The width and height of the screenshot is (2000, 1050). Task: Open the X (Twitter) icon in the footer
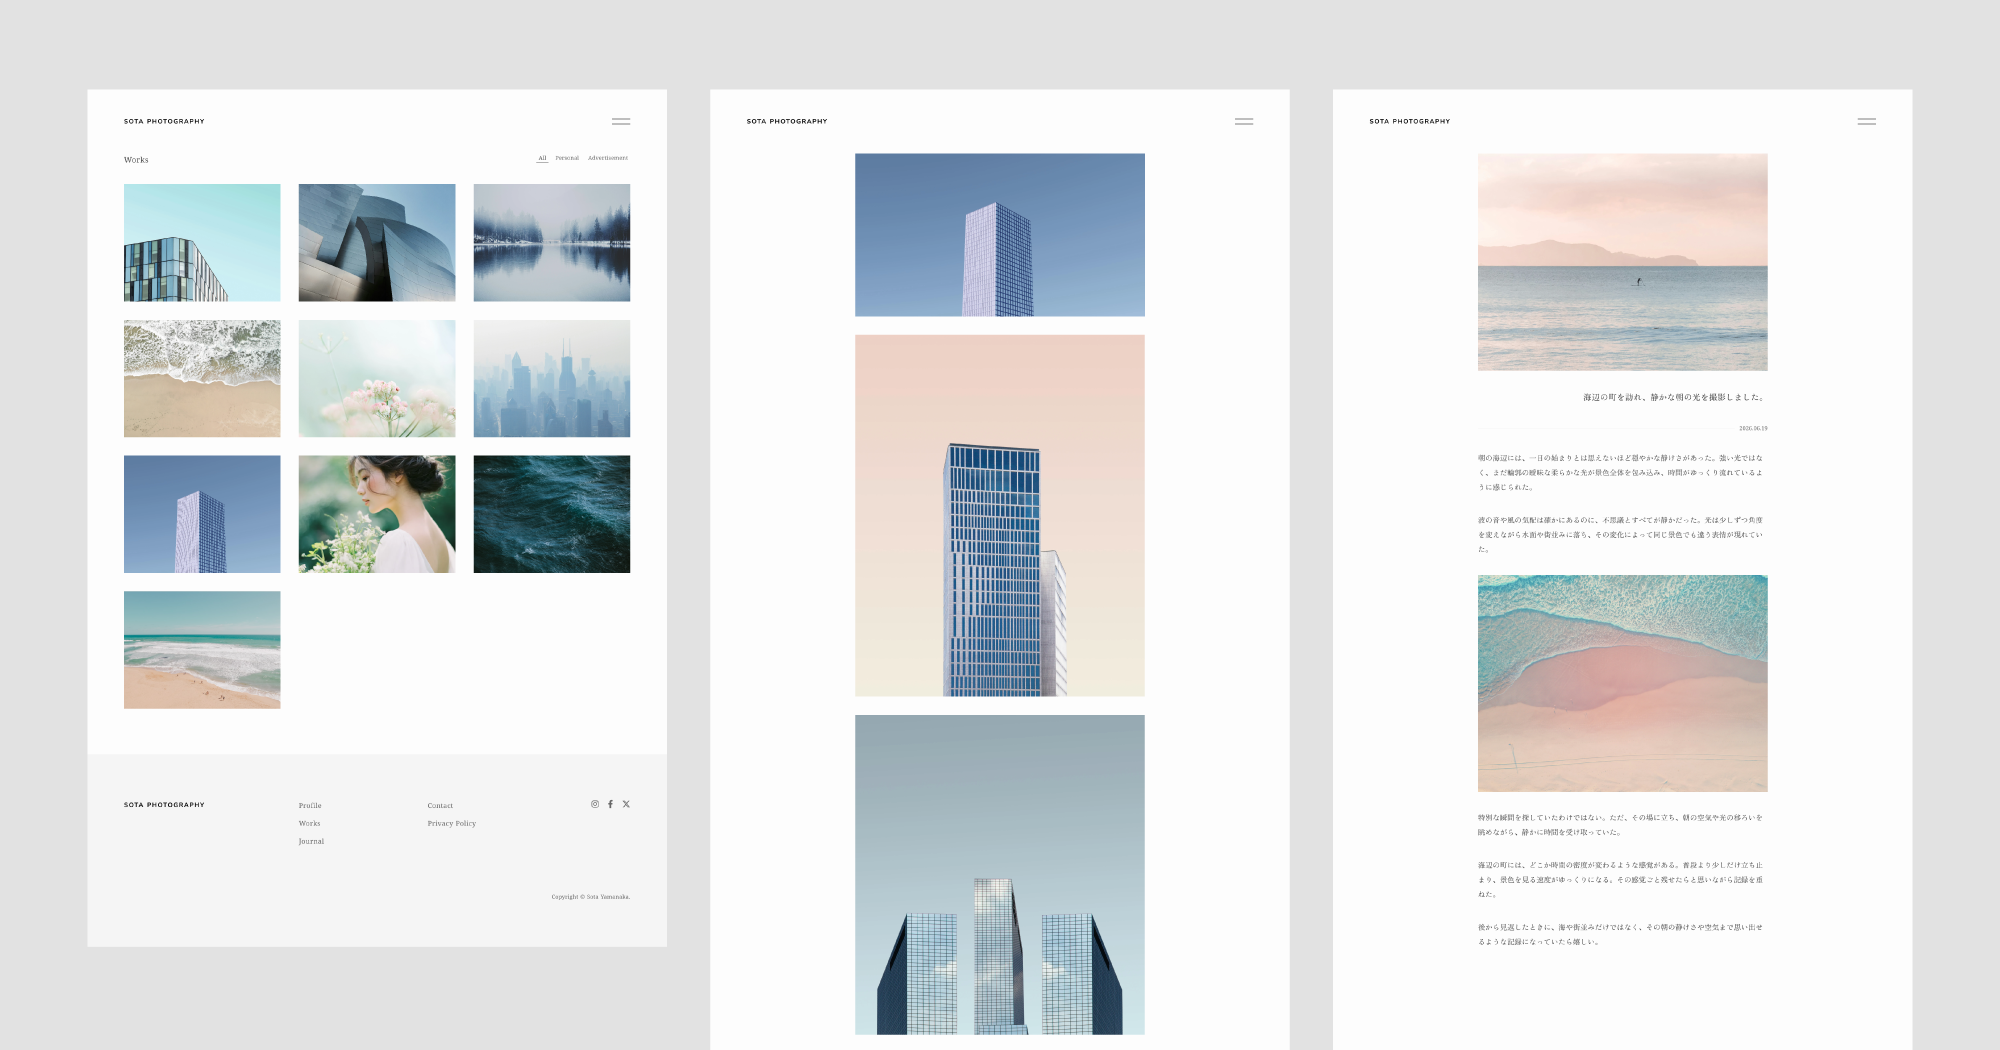(626, 804)
